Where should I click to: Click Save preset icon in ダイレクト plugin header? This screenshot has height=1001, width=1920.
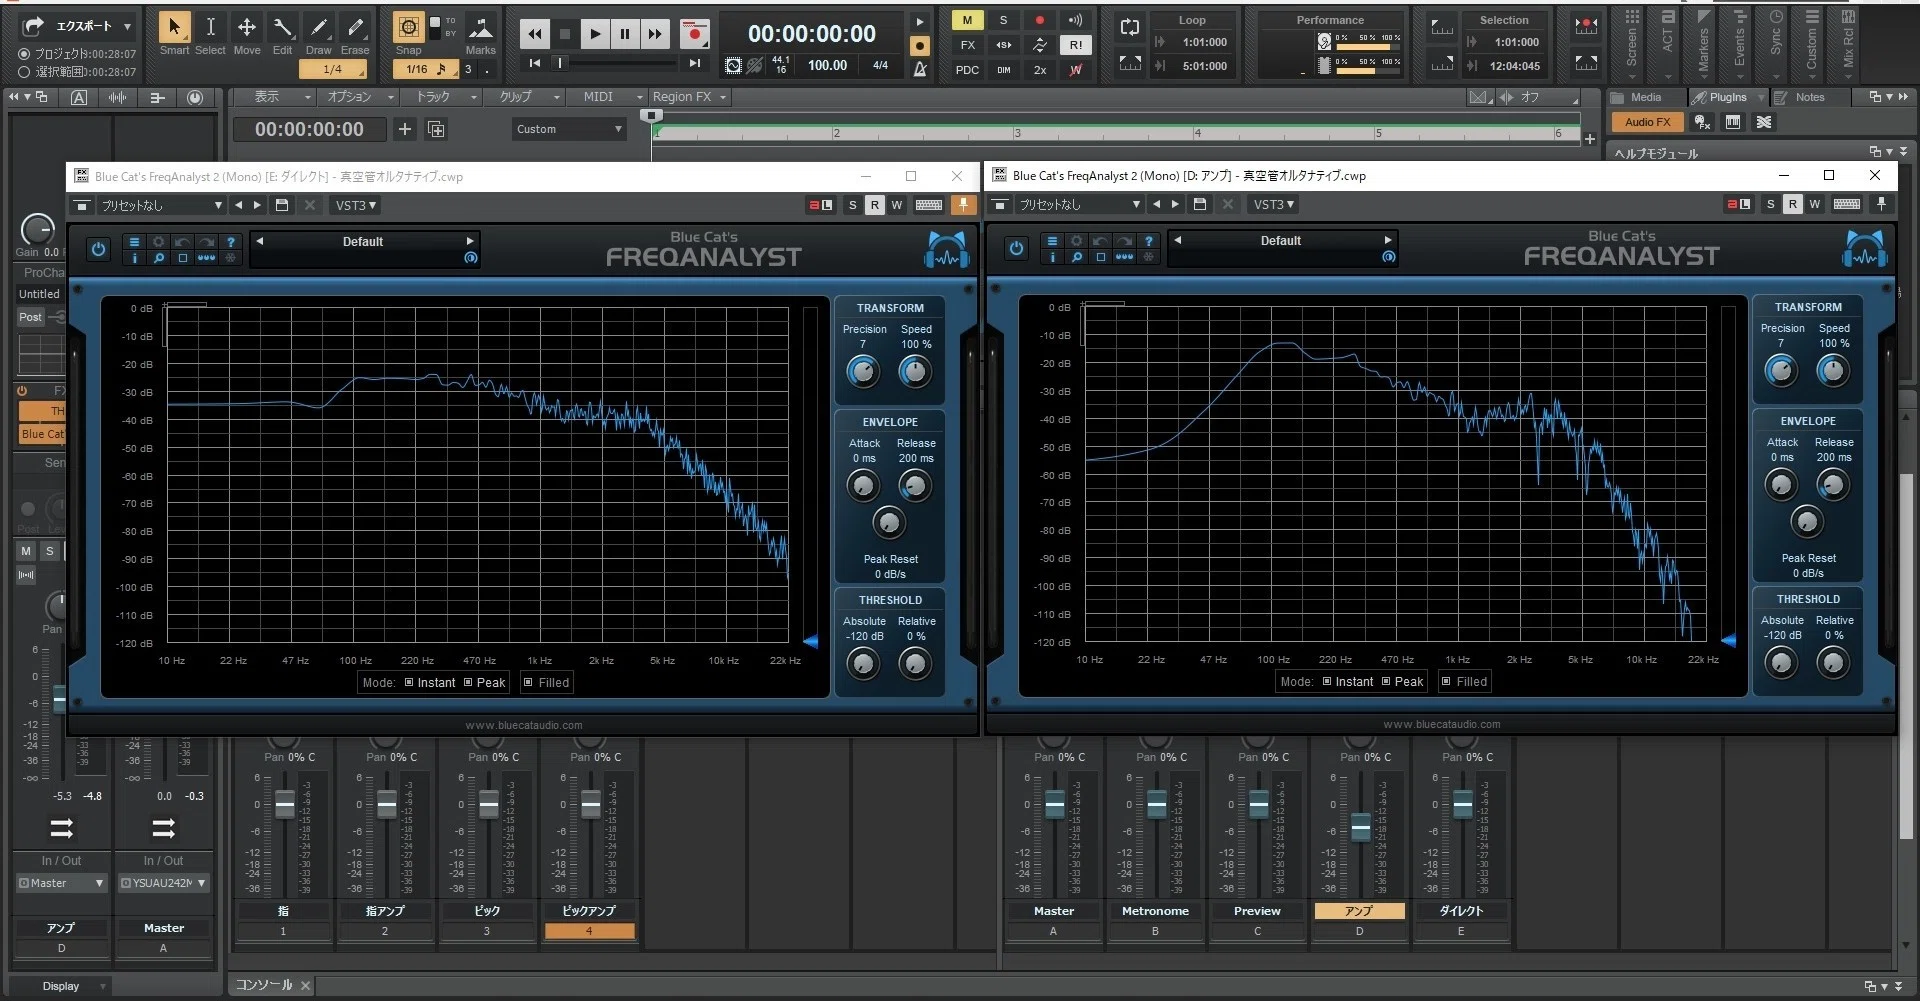coord(282,205)
